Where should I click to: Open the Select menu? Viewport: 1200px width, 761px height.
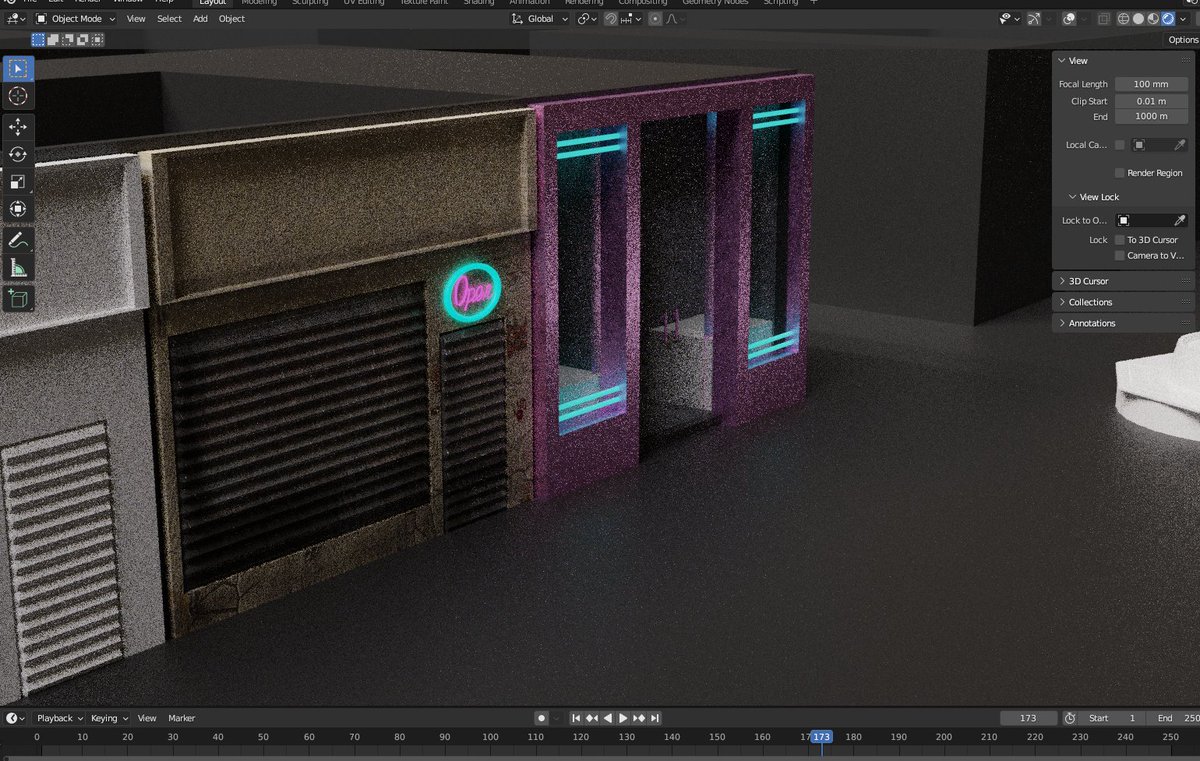(x=170, y=19)
